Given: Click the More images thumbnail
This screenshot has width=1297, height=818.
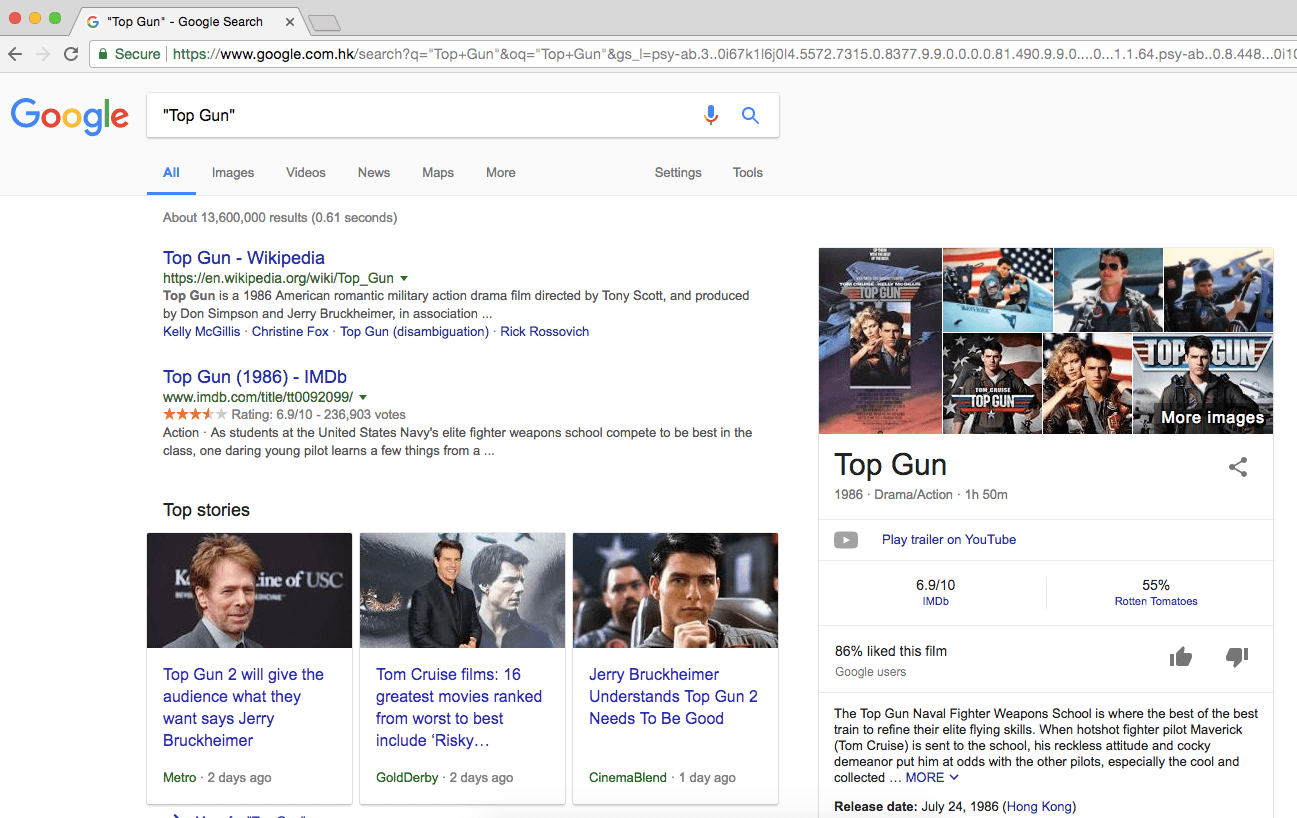Looking at the screenshot, I should coord(1203,383).
